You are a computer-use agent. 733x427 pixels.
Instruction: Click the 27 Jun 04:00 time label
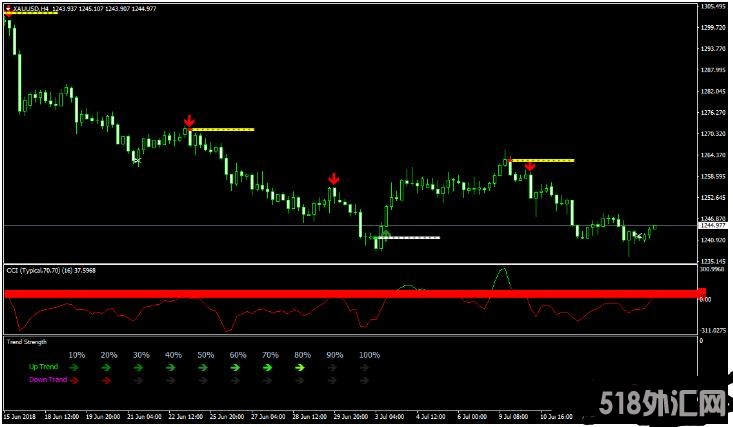(268, 416)
